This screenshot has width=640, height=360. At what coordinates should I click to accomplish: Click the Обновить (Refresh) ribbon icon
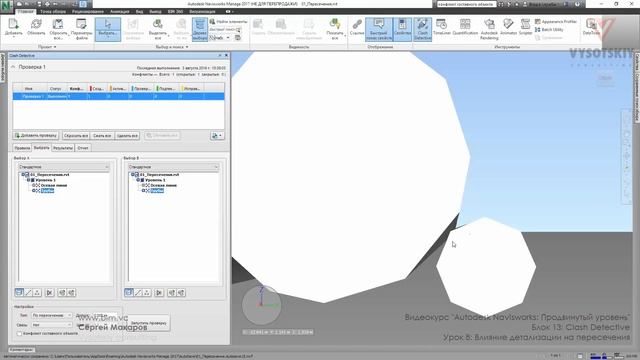click(36, 28)
